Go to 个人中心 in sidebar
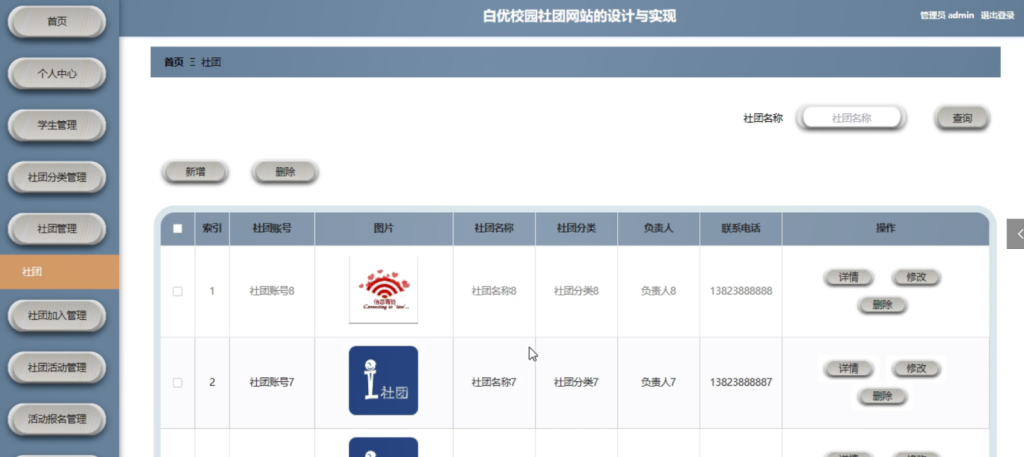 (57, 74)
